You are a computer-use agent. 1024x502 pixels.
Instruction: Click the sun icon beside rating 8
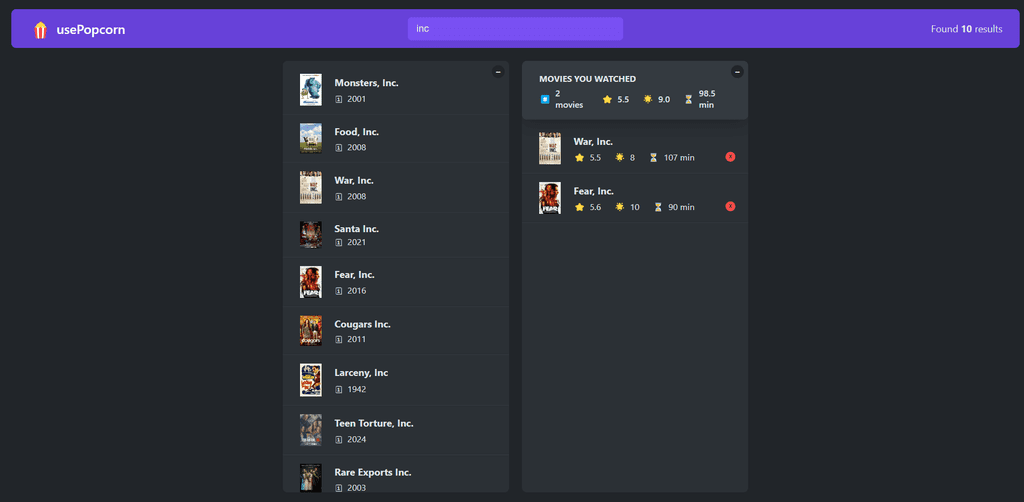620,157
